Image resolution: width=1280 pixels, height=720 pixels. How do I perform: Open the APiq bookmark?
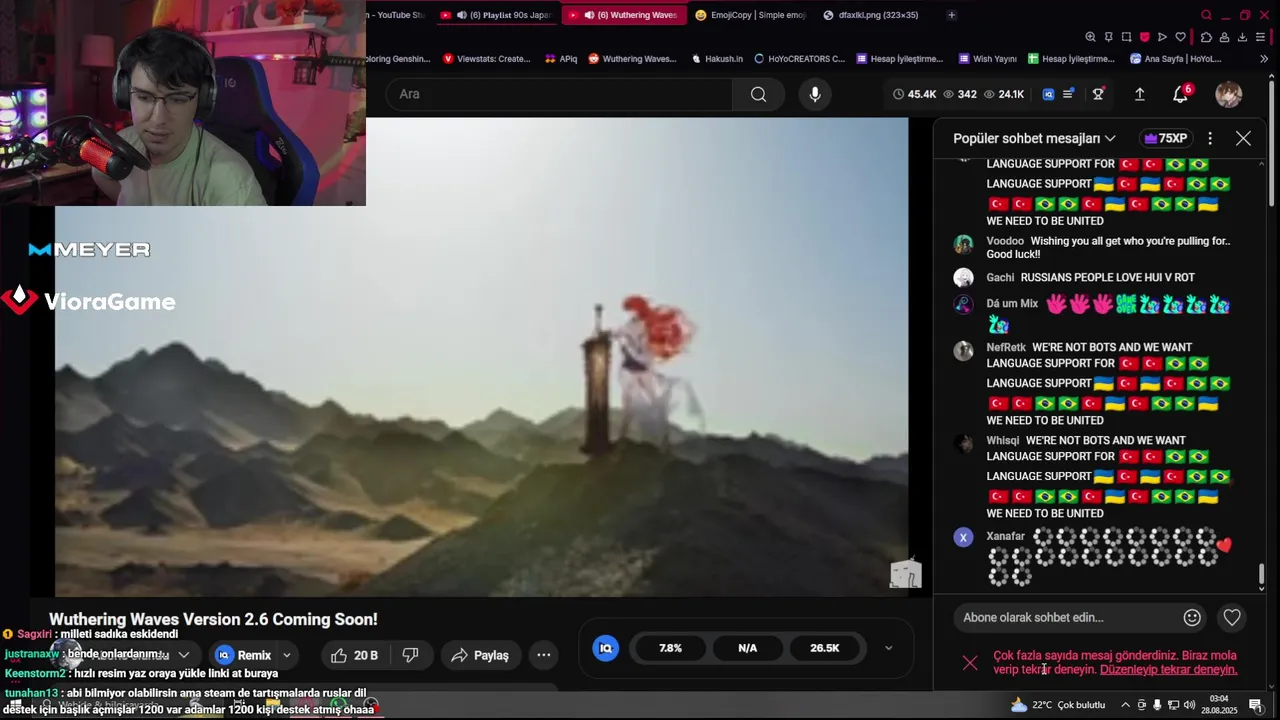[x=561, y=59]
